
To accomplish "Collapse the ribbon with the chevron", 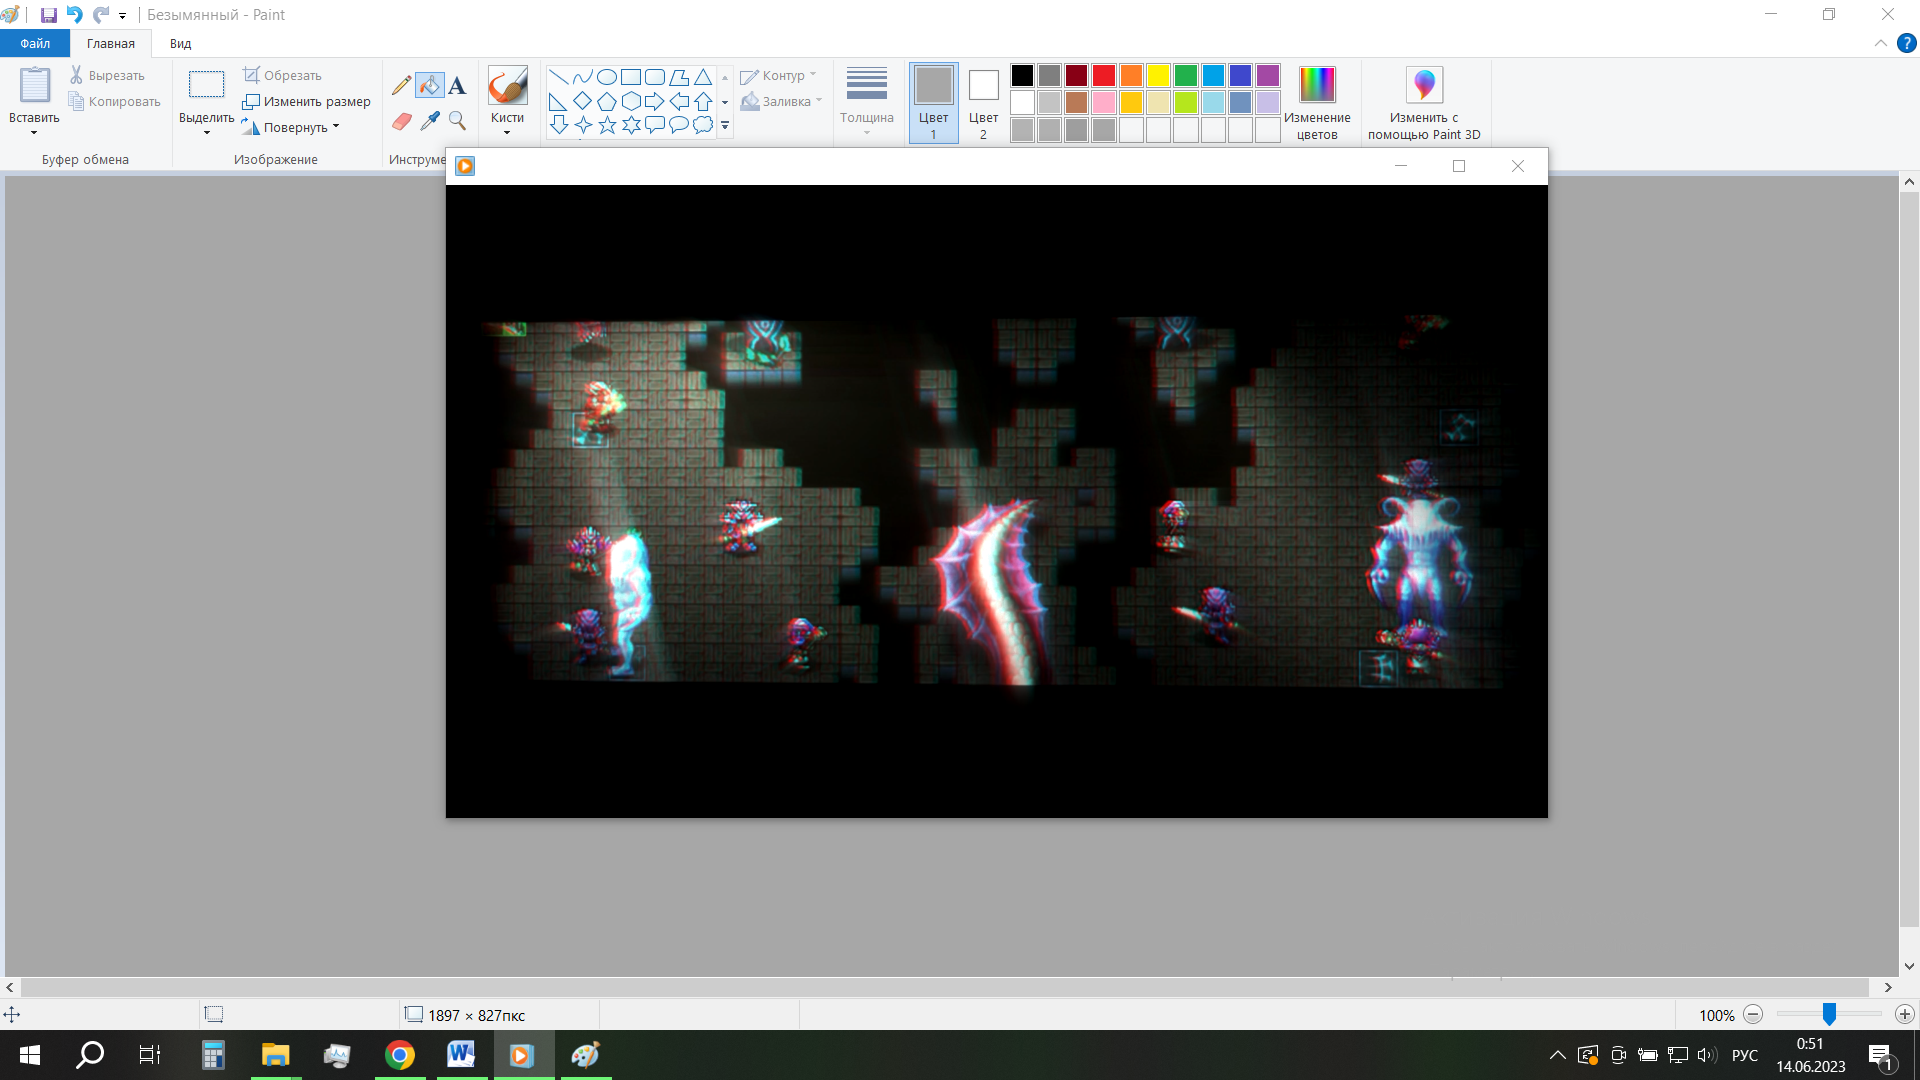I will [1880, 43].
